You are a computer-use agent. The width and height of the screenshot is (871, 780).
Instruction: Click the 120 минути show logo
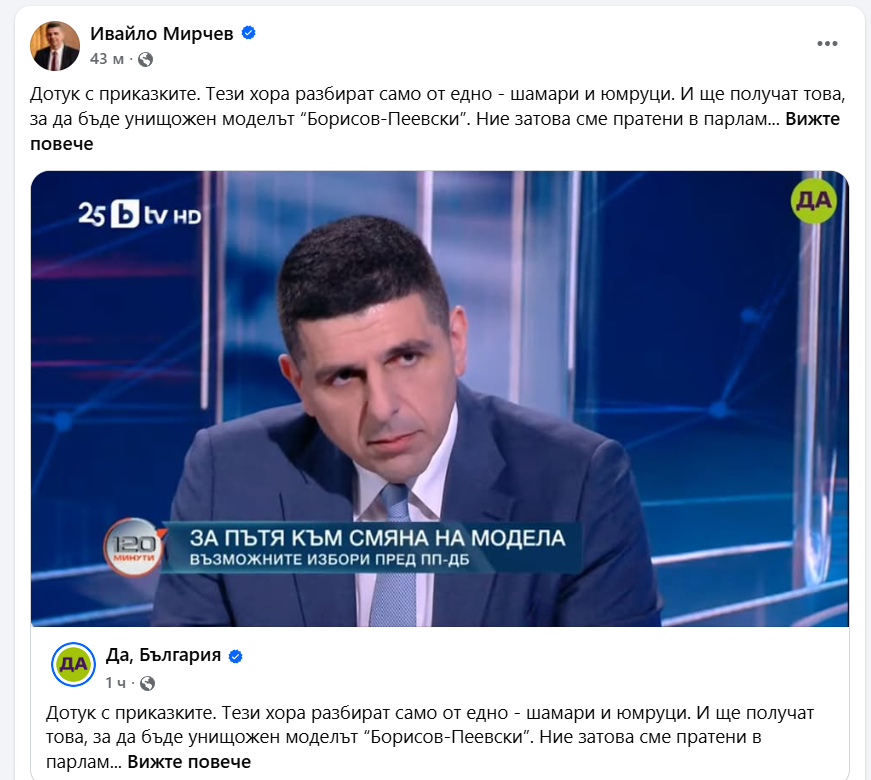point(134,547)
